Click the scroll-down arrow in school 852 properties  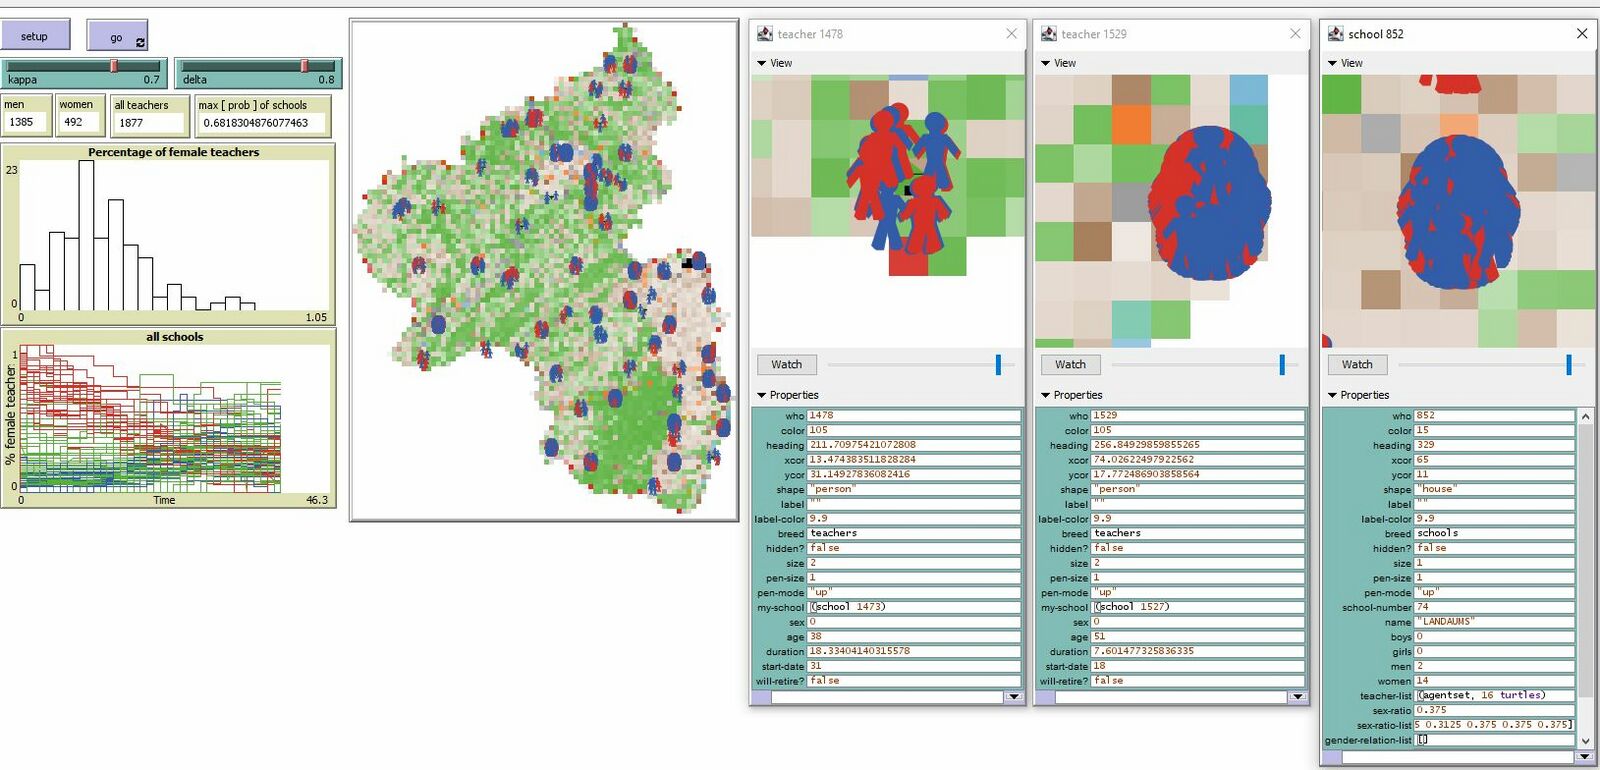click(x=1585, y=741)
